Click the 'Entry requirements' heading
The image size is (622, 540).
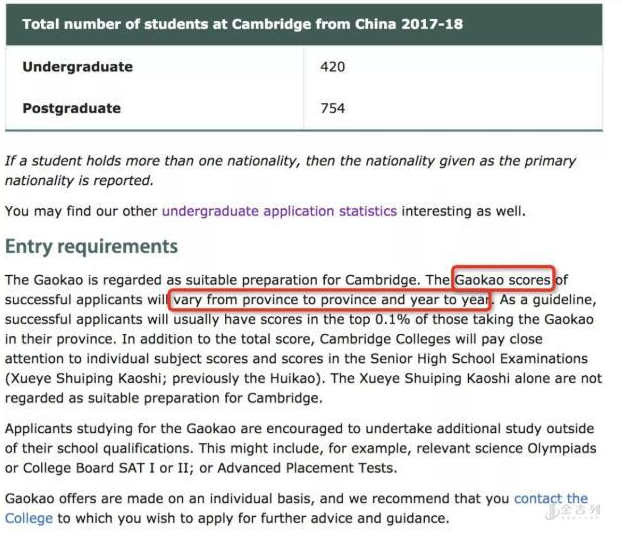91,247
